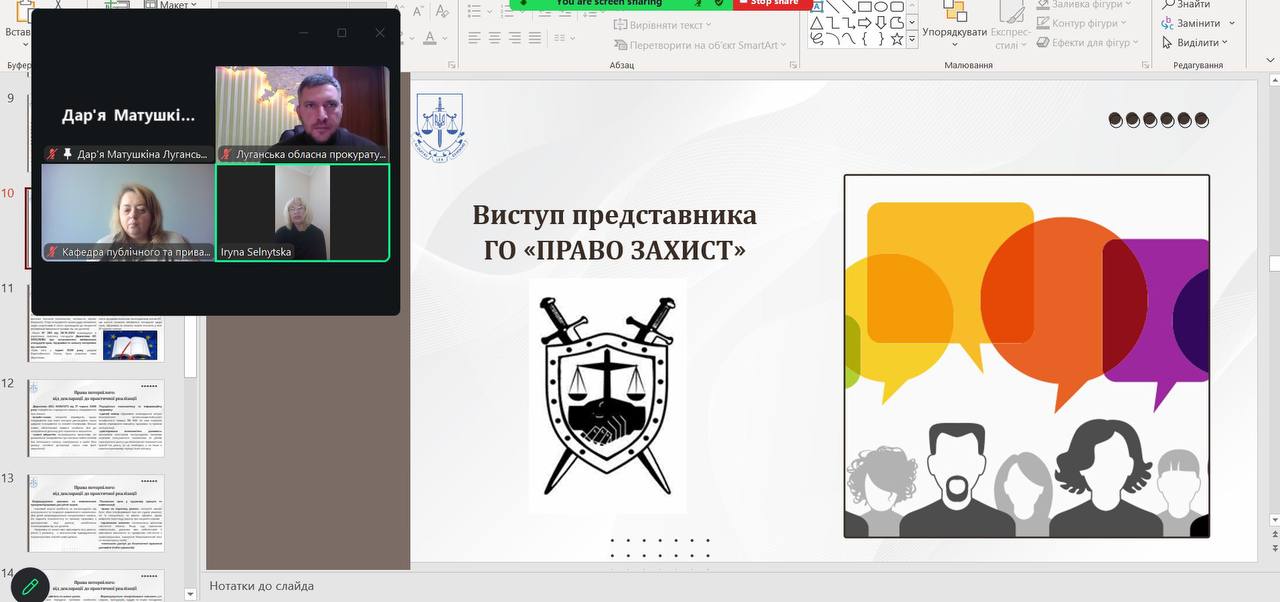Select Дар'я Матушкіна video tile in Zoom
Image resolution: width=1280 pixels, height=602 pixels.
coord(128,114)
